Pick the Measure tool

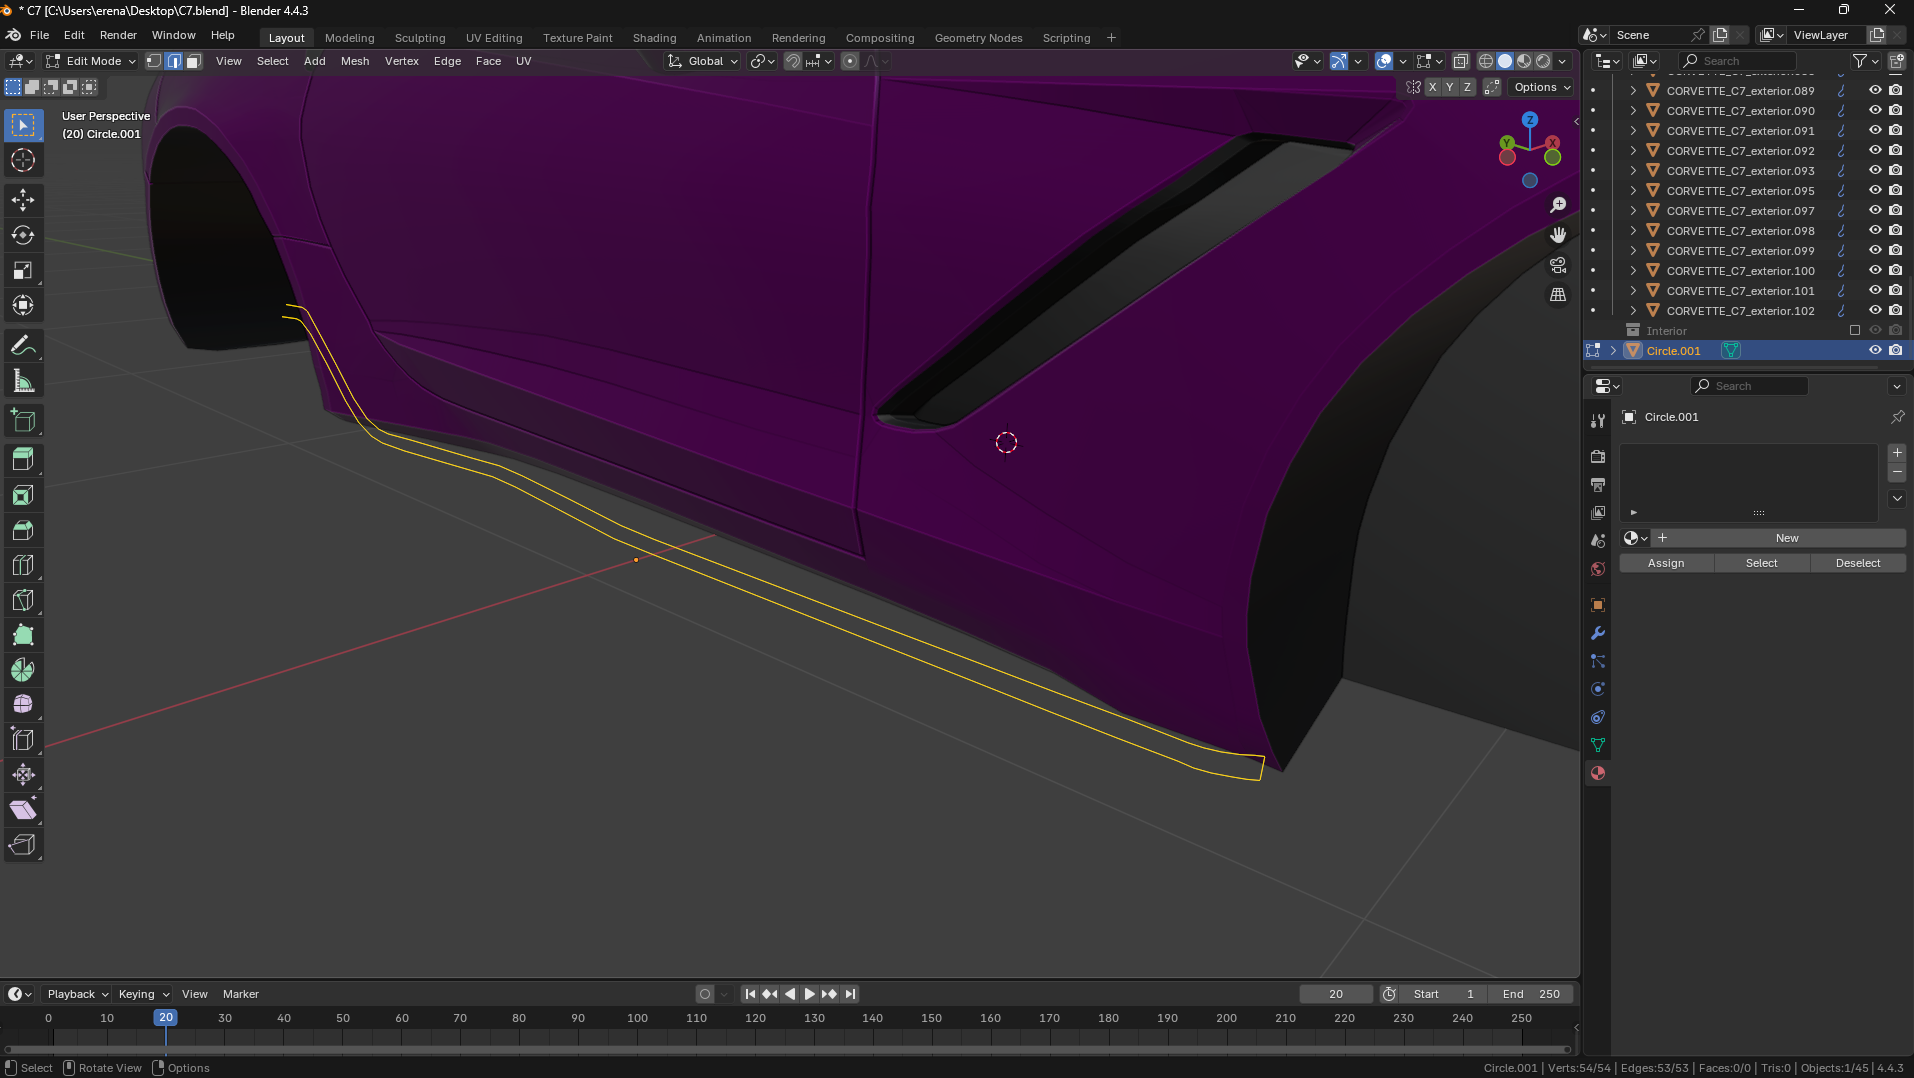(x=23, y=381)
